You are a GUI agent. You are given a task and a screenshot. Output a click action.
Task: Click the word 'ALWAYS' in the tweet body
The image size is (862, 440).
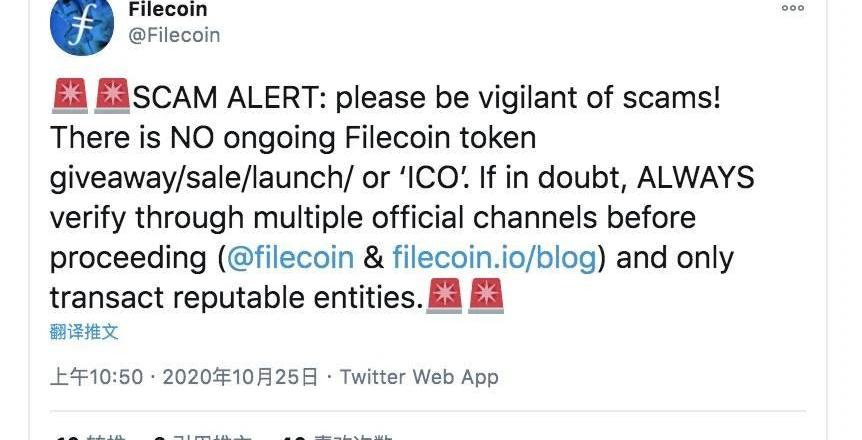point(696,178)
